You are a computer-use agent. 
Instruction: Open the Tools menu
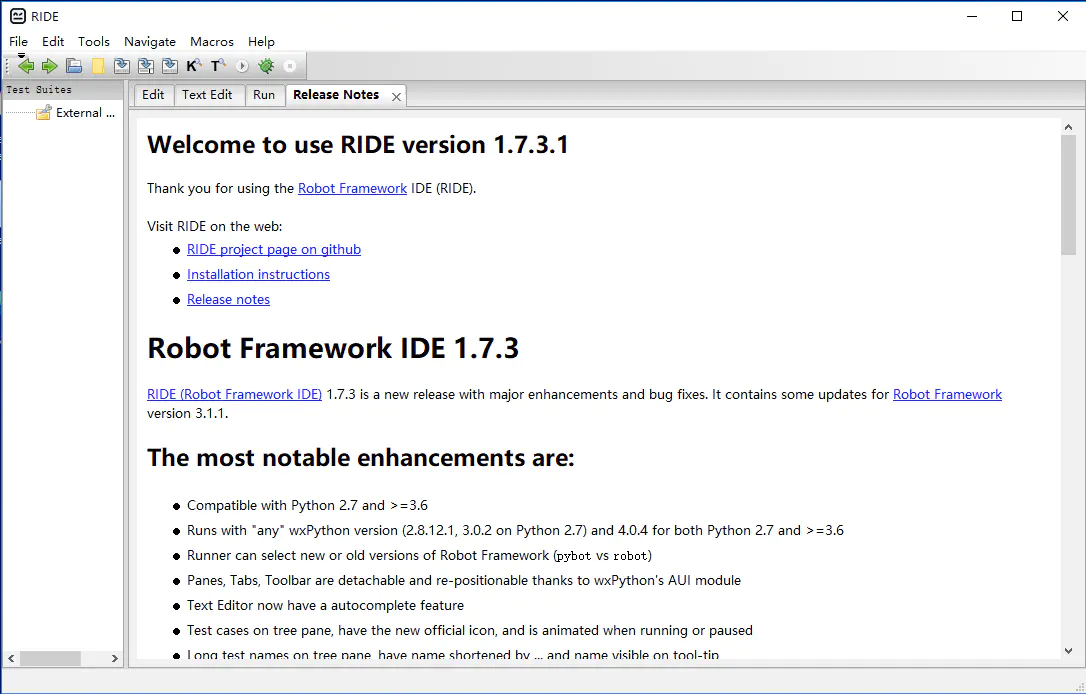[x=94, y=42]
